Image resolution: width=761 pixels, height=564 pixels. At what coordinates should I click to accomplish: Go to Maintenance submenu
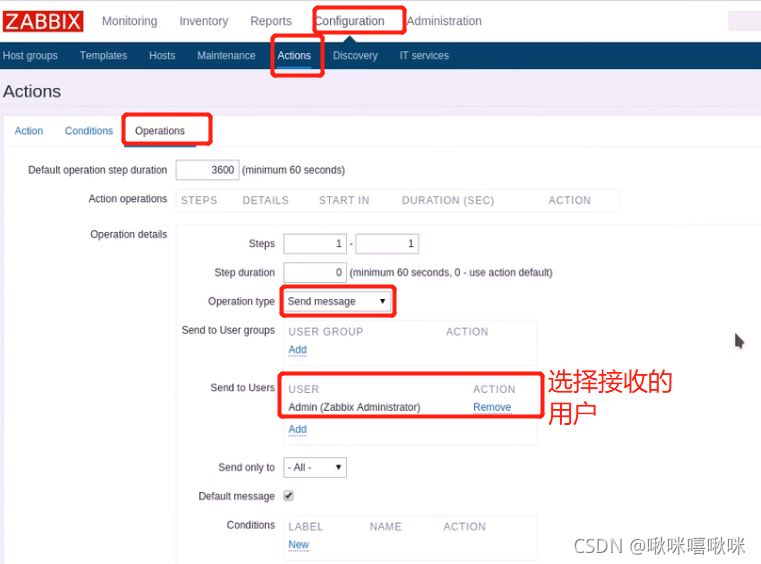(x=226, y=55)
